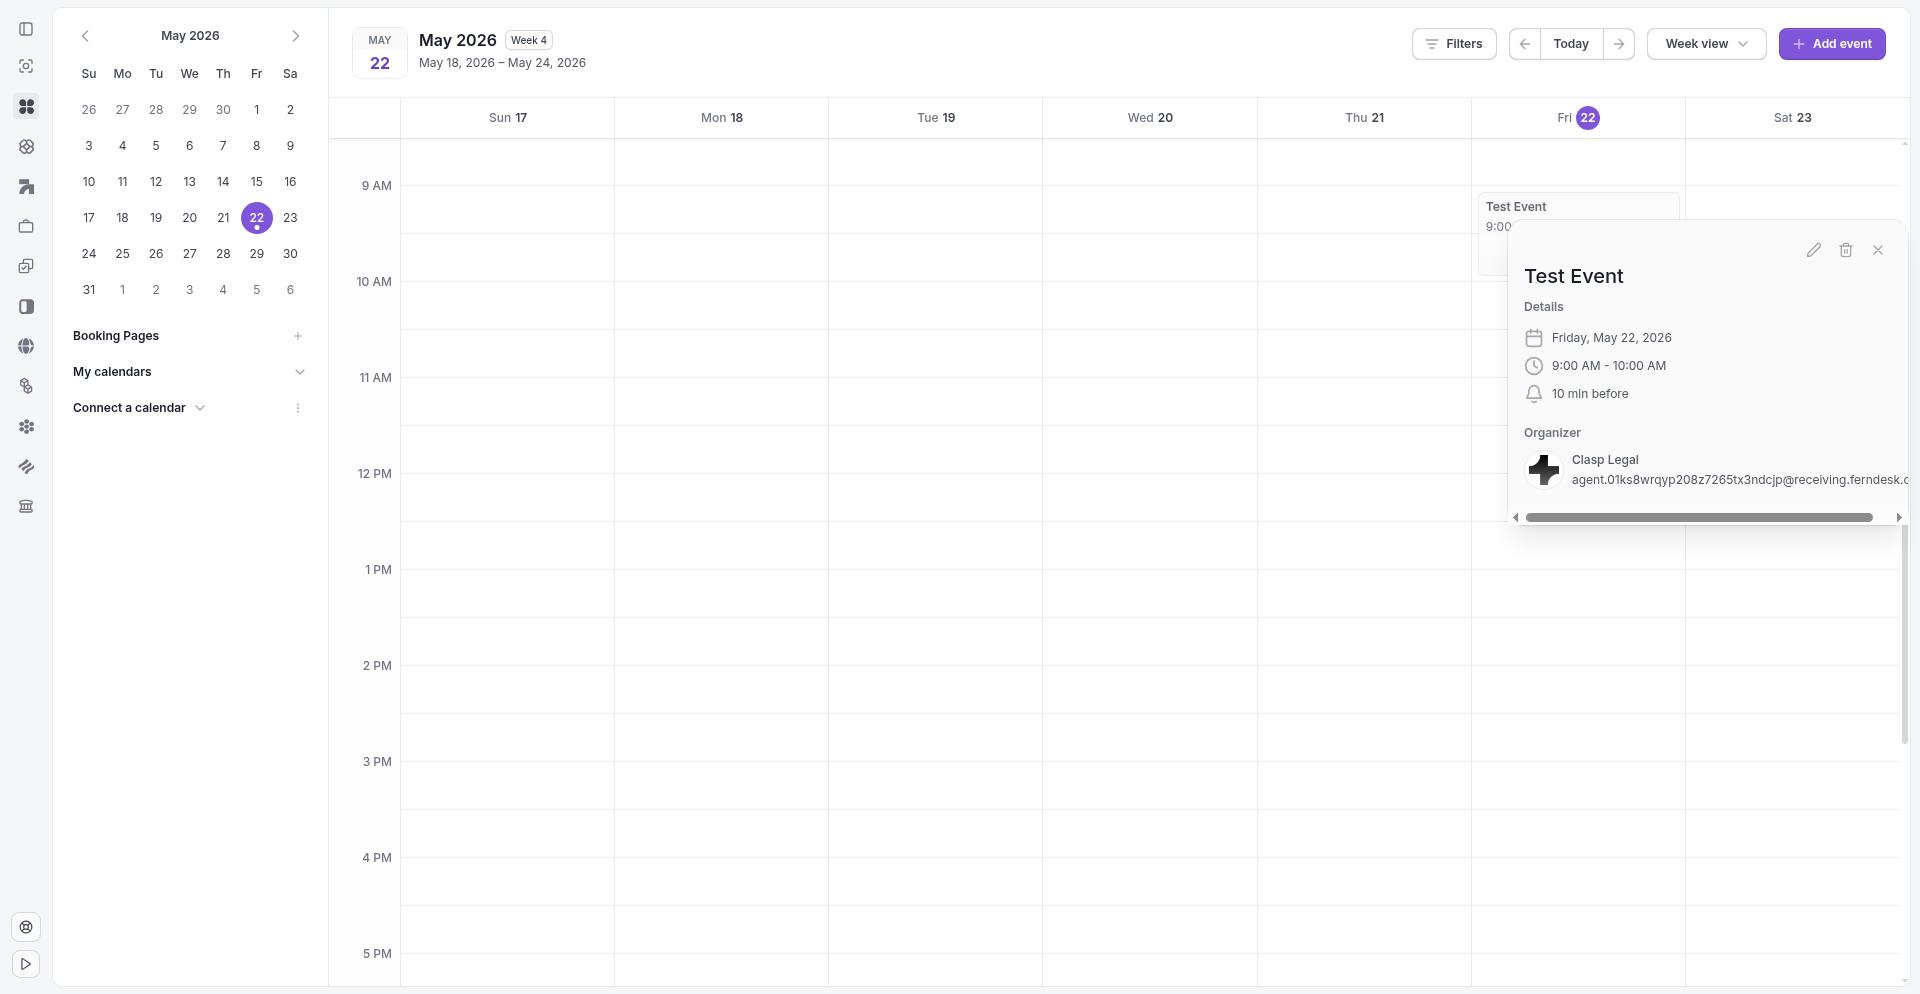1920x994 pixels.
Task: Jump to Today in the calendar
Action: (1571, 44)
